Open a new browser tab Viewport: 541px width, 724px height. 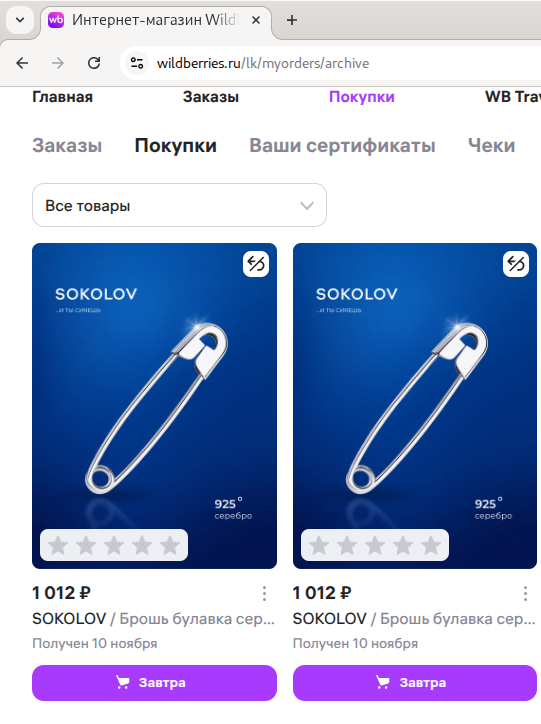tap(292, 20)
